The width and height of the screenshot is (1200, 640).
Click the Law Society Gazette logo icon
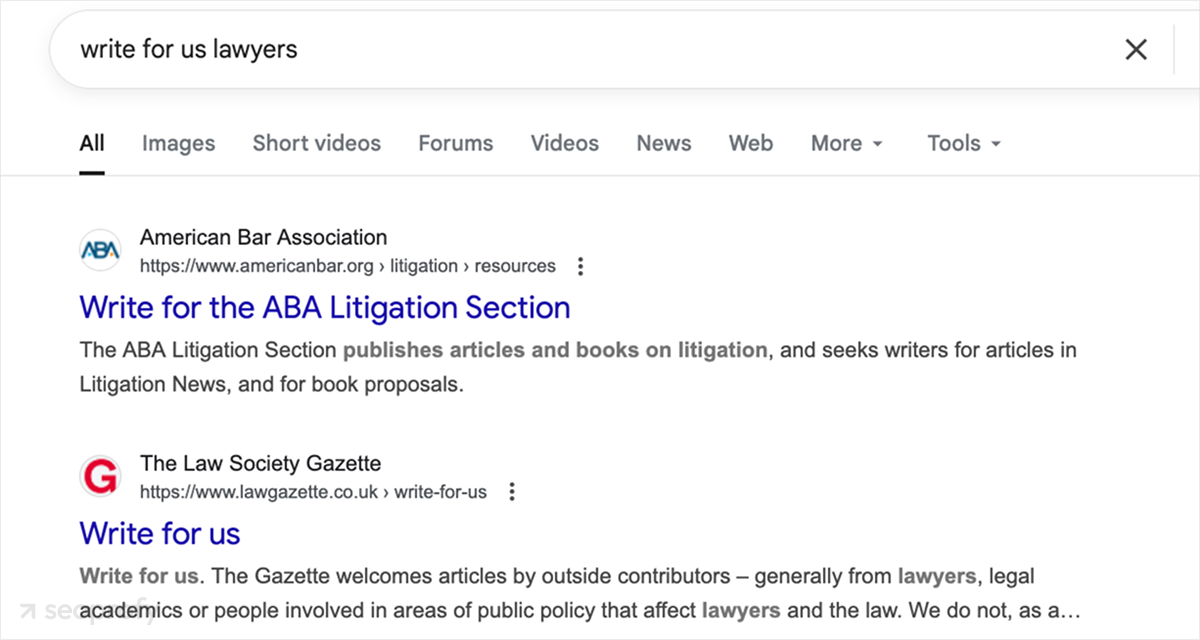(x=100, y=477)
